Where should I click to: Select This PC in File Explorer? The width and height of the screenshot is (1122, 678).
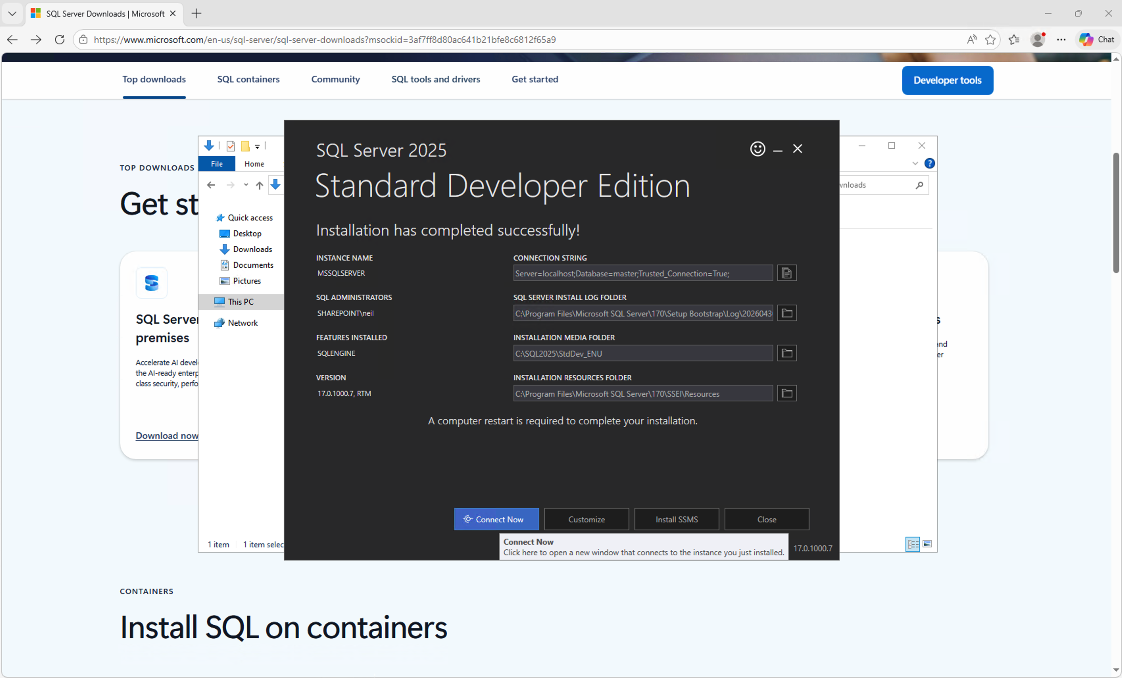tap(240, 302)
